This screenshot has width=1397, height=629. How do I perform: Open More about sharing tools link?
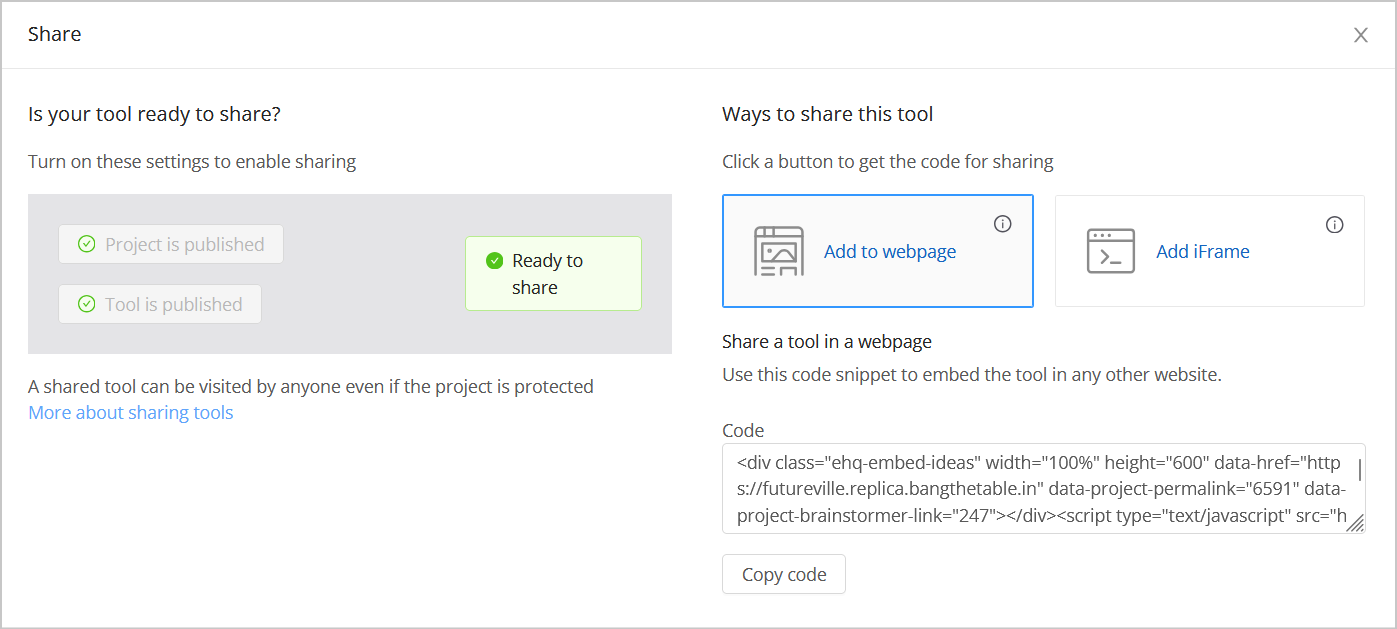tap(131, 412)
